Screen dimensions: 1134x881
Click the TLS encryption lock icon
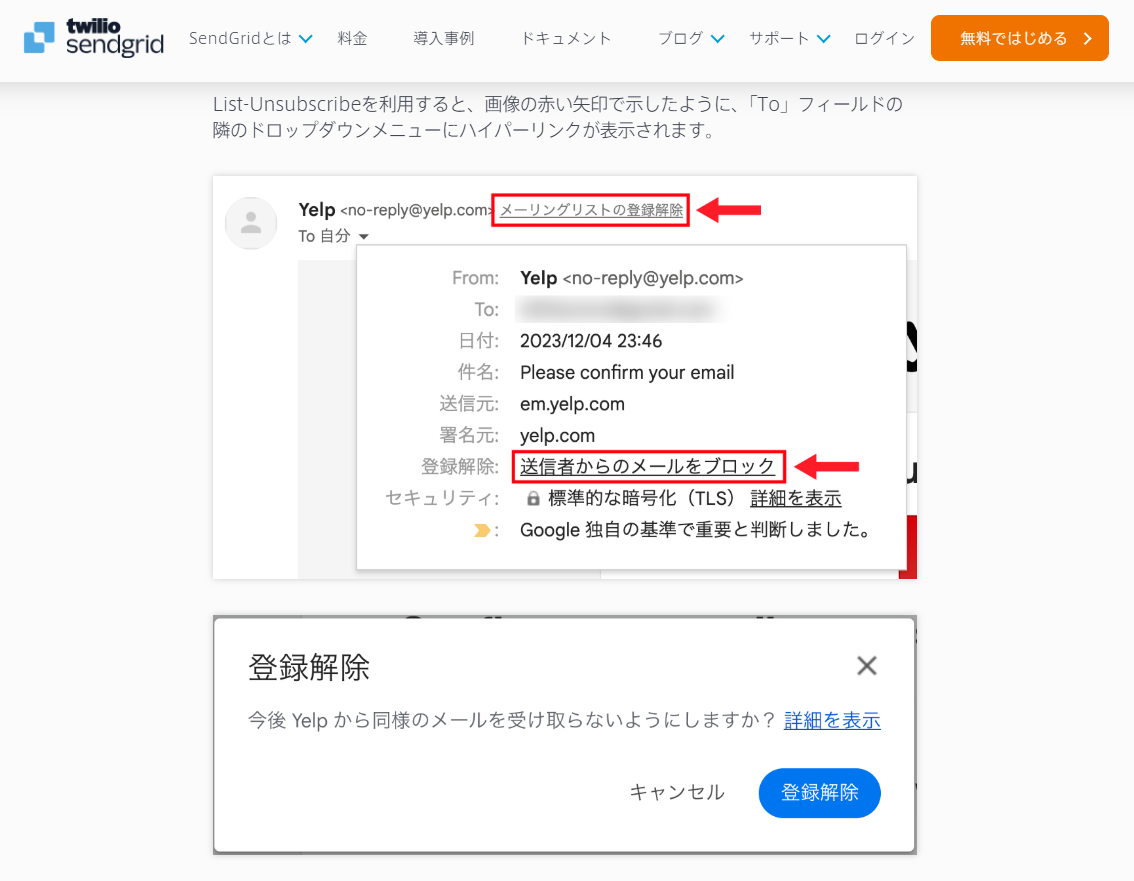(532, 498)
